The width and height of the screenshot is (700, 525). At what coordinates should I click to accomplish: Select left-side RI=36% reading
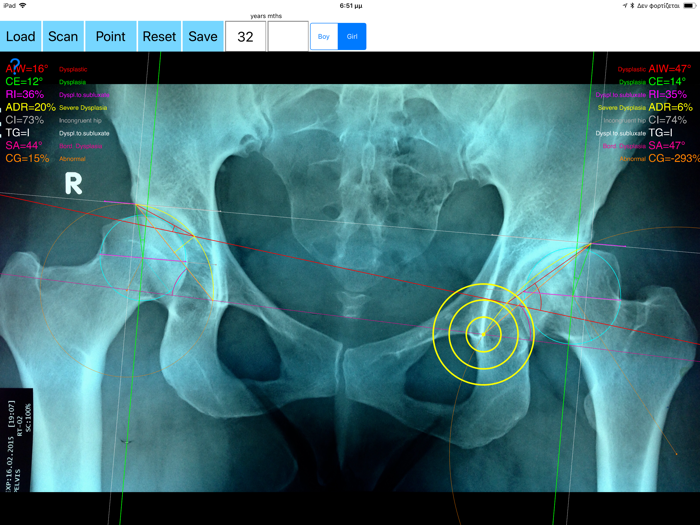(25, 94)
